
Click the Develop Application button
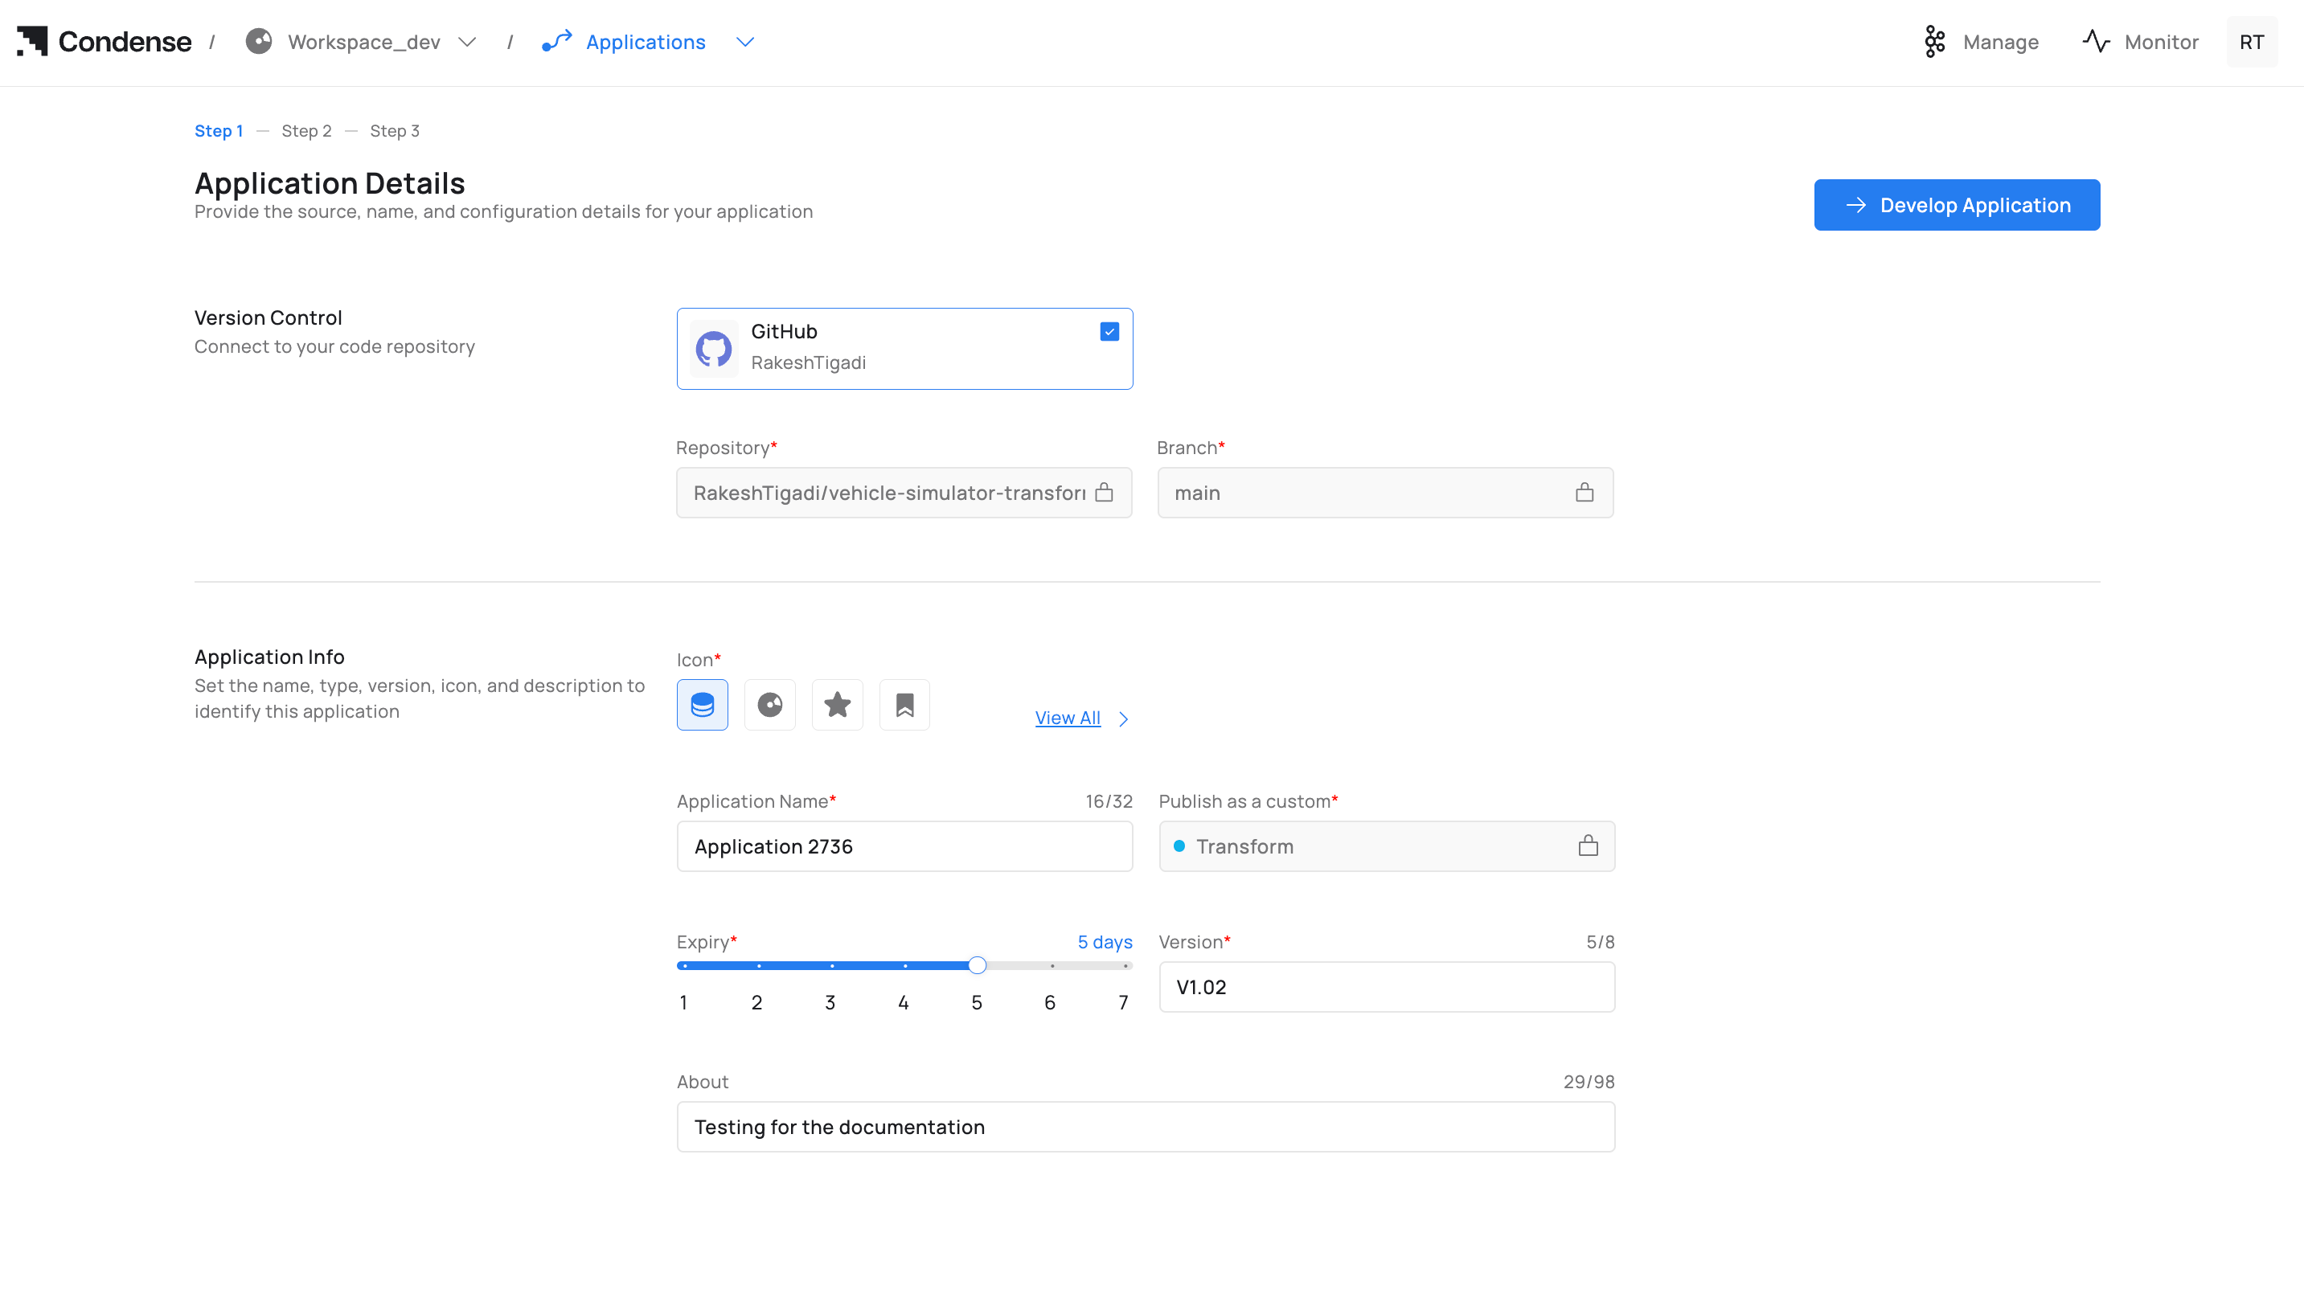coord(1956,205)
